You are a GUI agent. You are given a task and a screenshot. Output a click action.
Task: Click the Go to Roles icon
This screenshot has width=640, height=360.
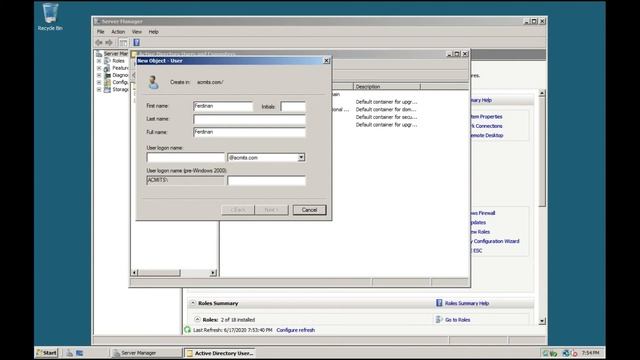tap(439, 320)
